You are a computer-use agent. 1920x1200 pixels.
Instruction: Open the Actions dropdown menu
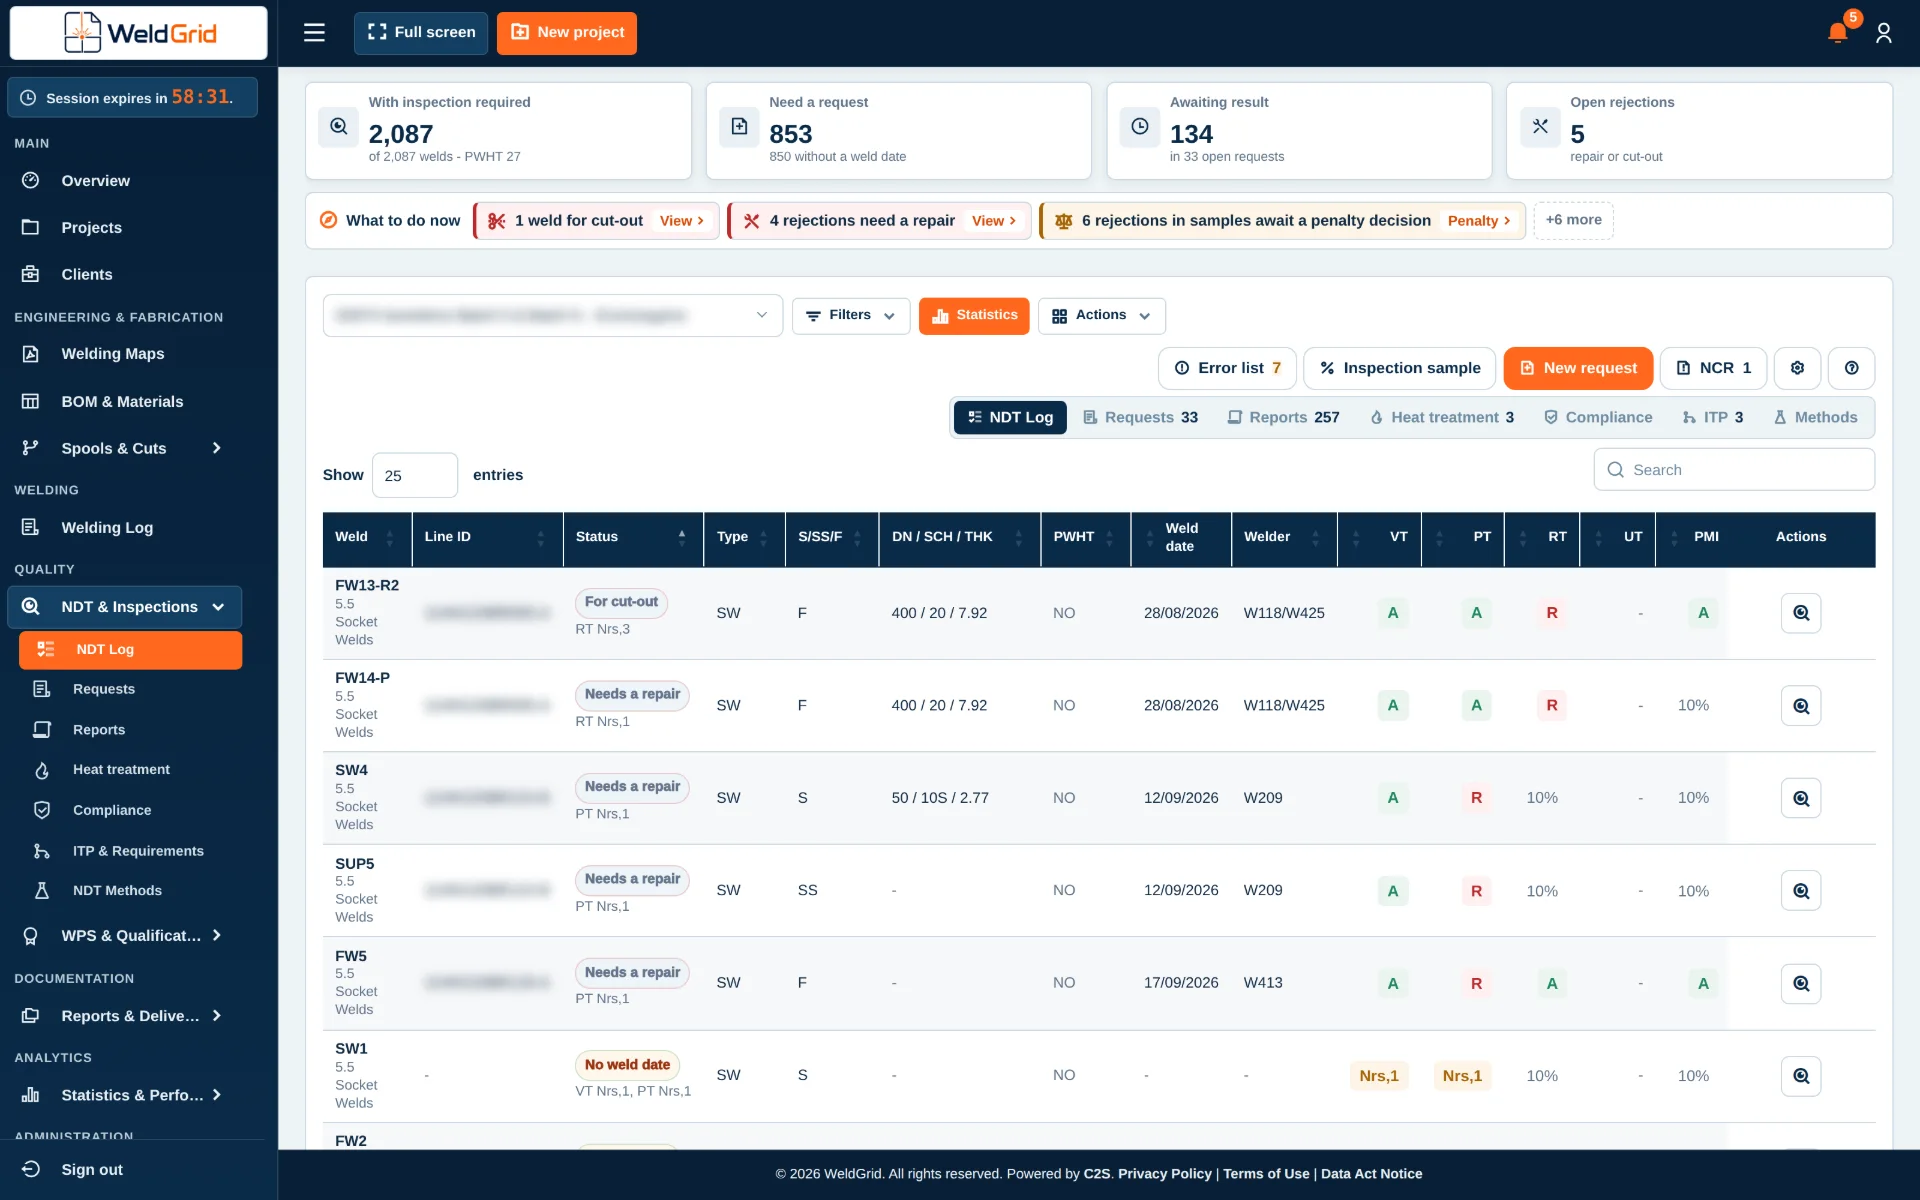point(1101,316)
